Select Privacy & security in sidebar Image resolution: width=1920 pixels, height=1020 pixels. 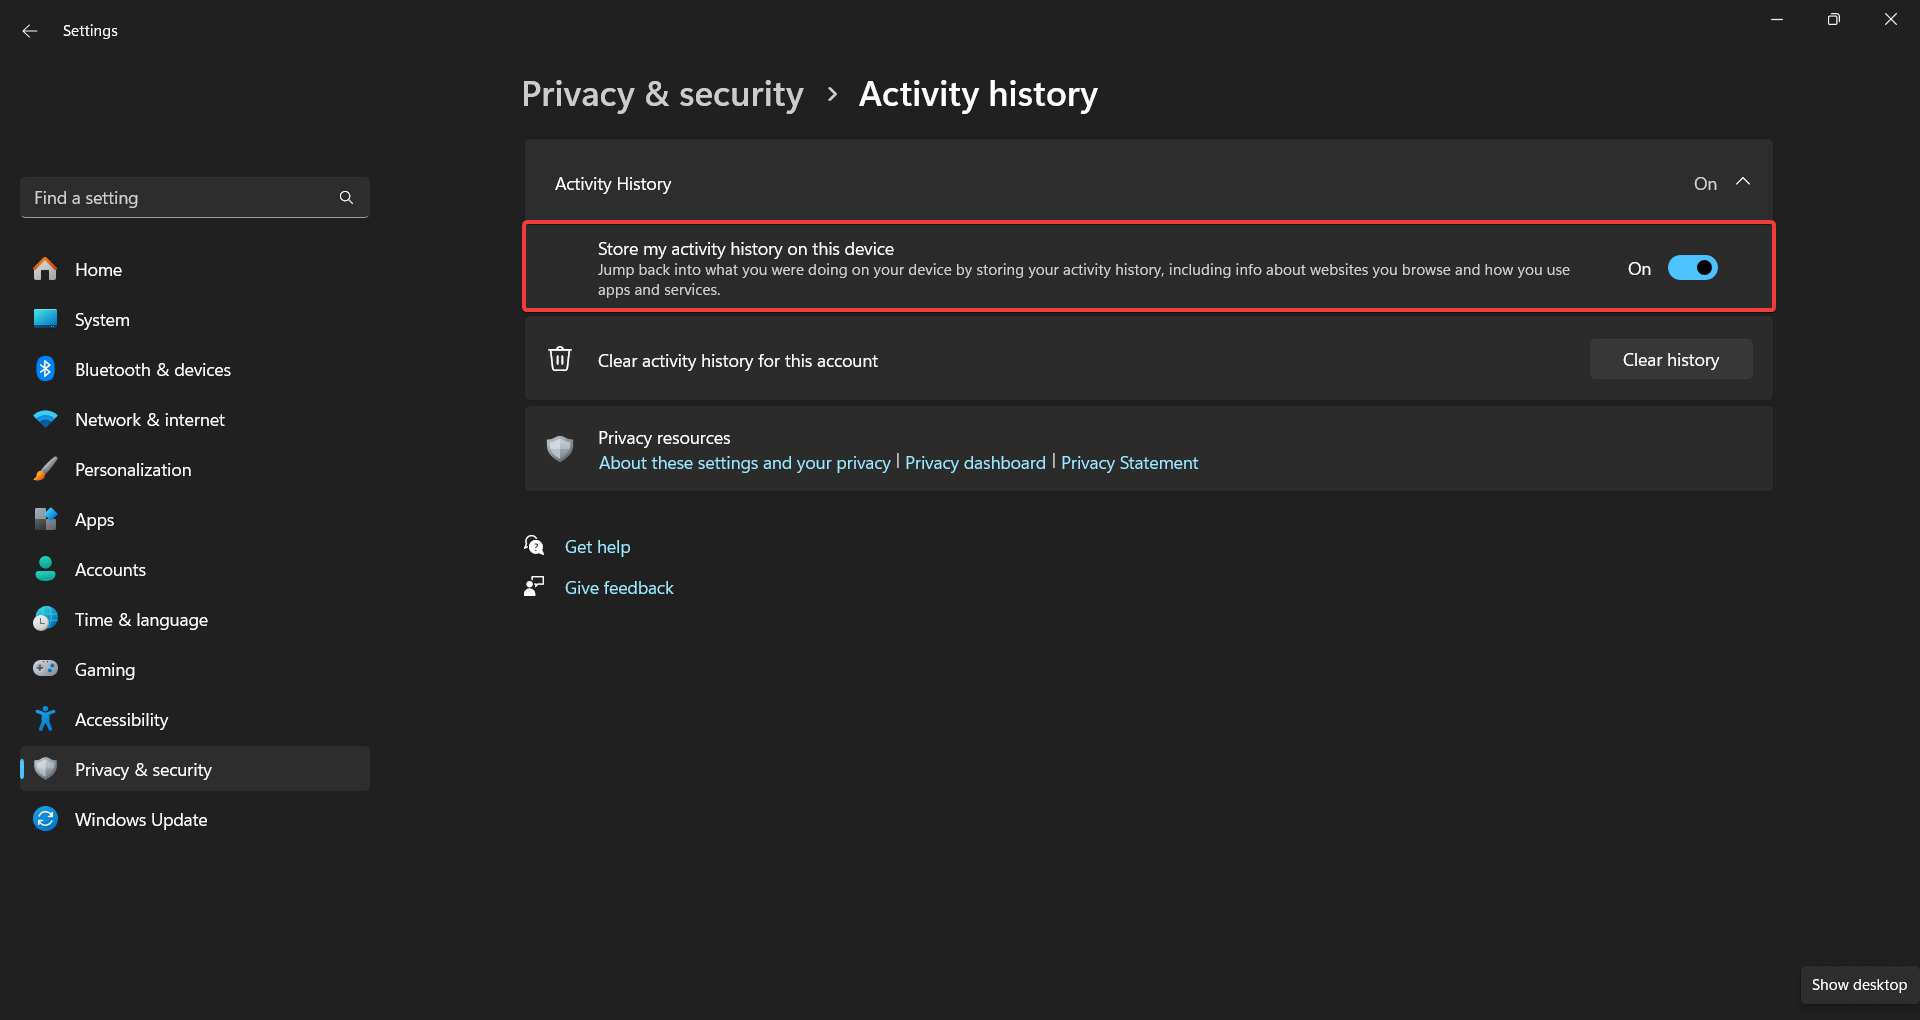click(x=195, y=769)
